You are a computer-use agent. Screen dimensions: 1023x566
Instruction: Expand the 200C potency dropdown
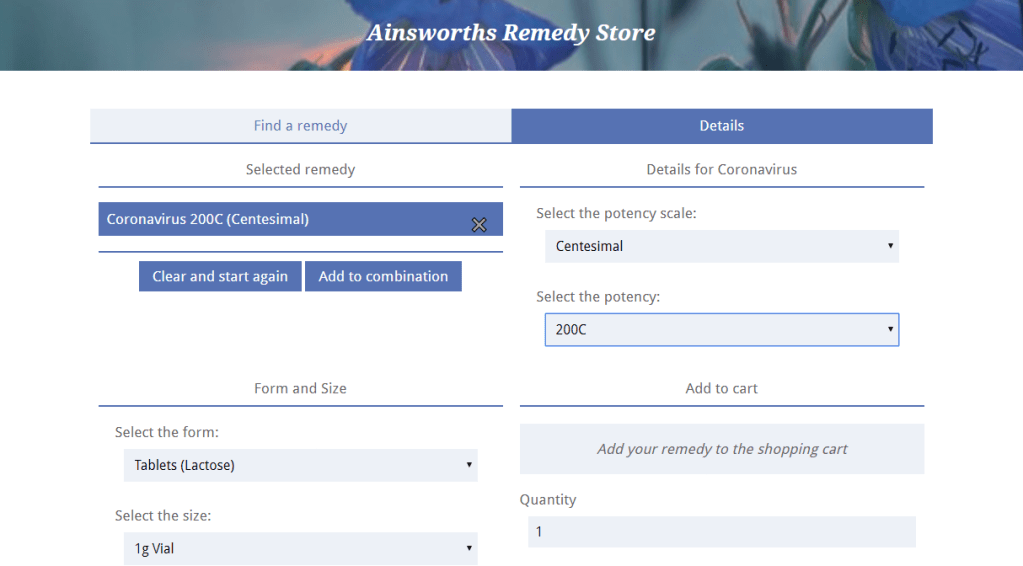click(721, 329)
